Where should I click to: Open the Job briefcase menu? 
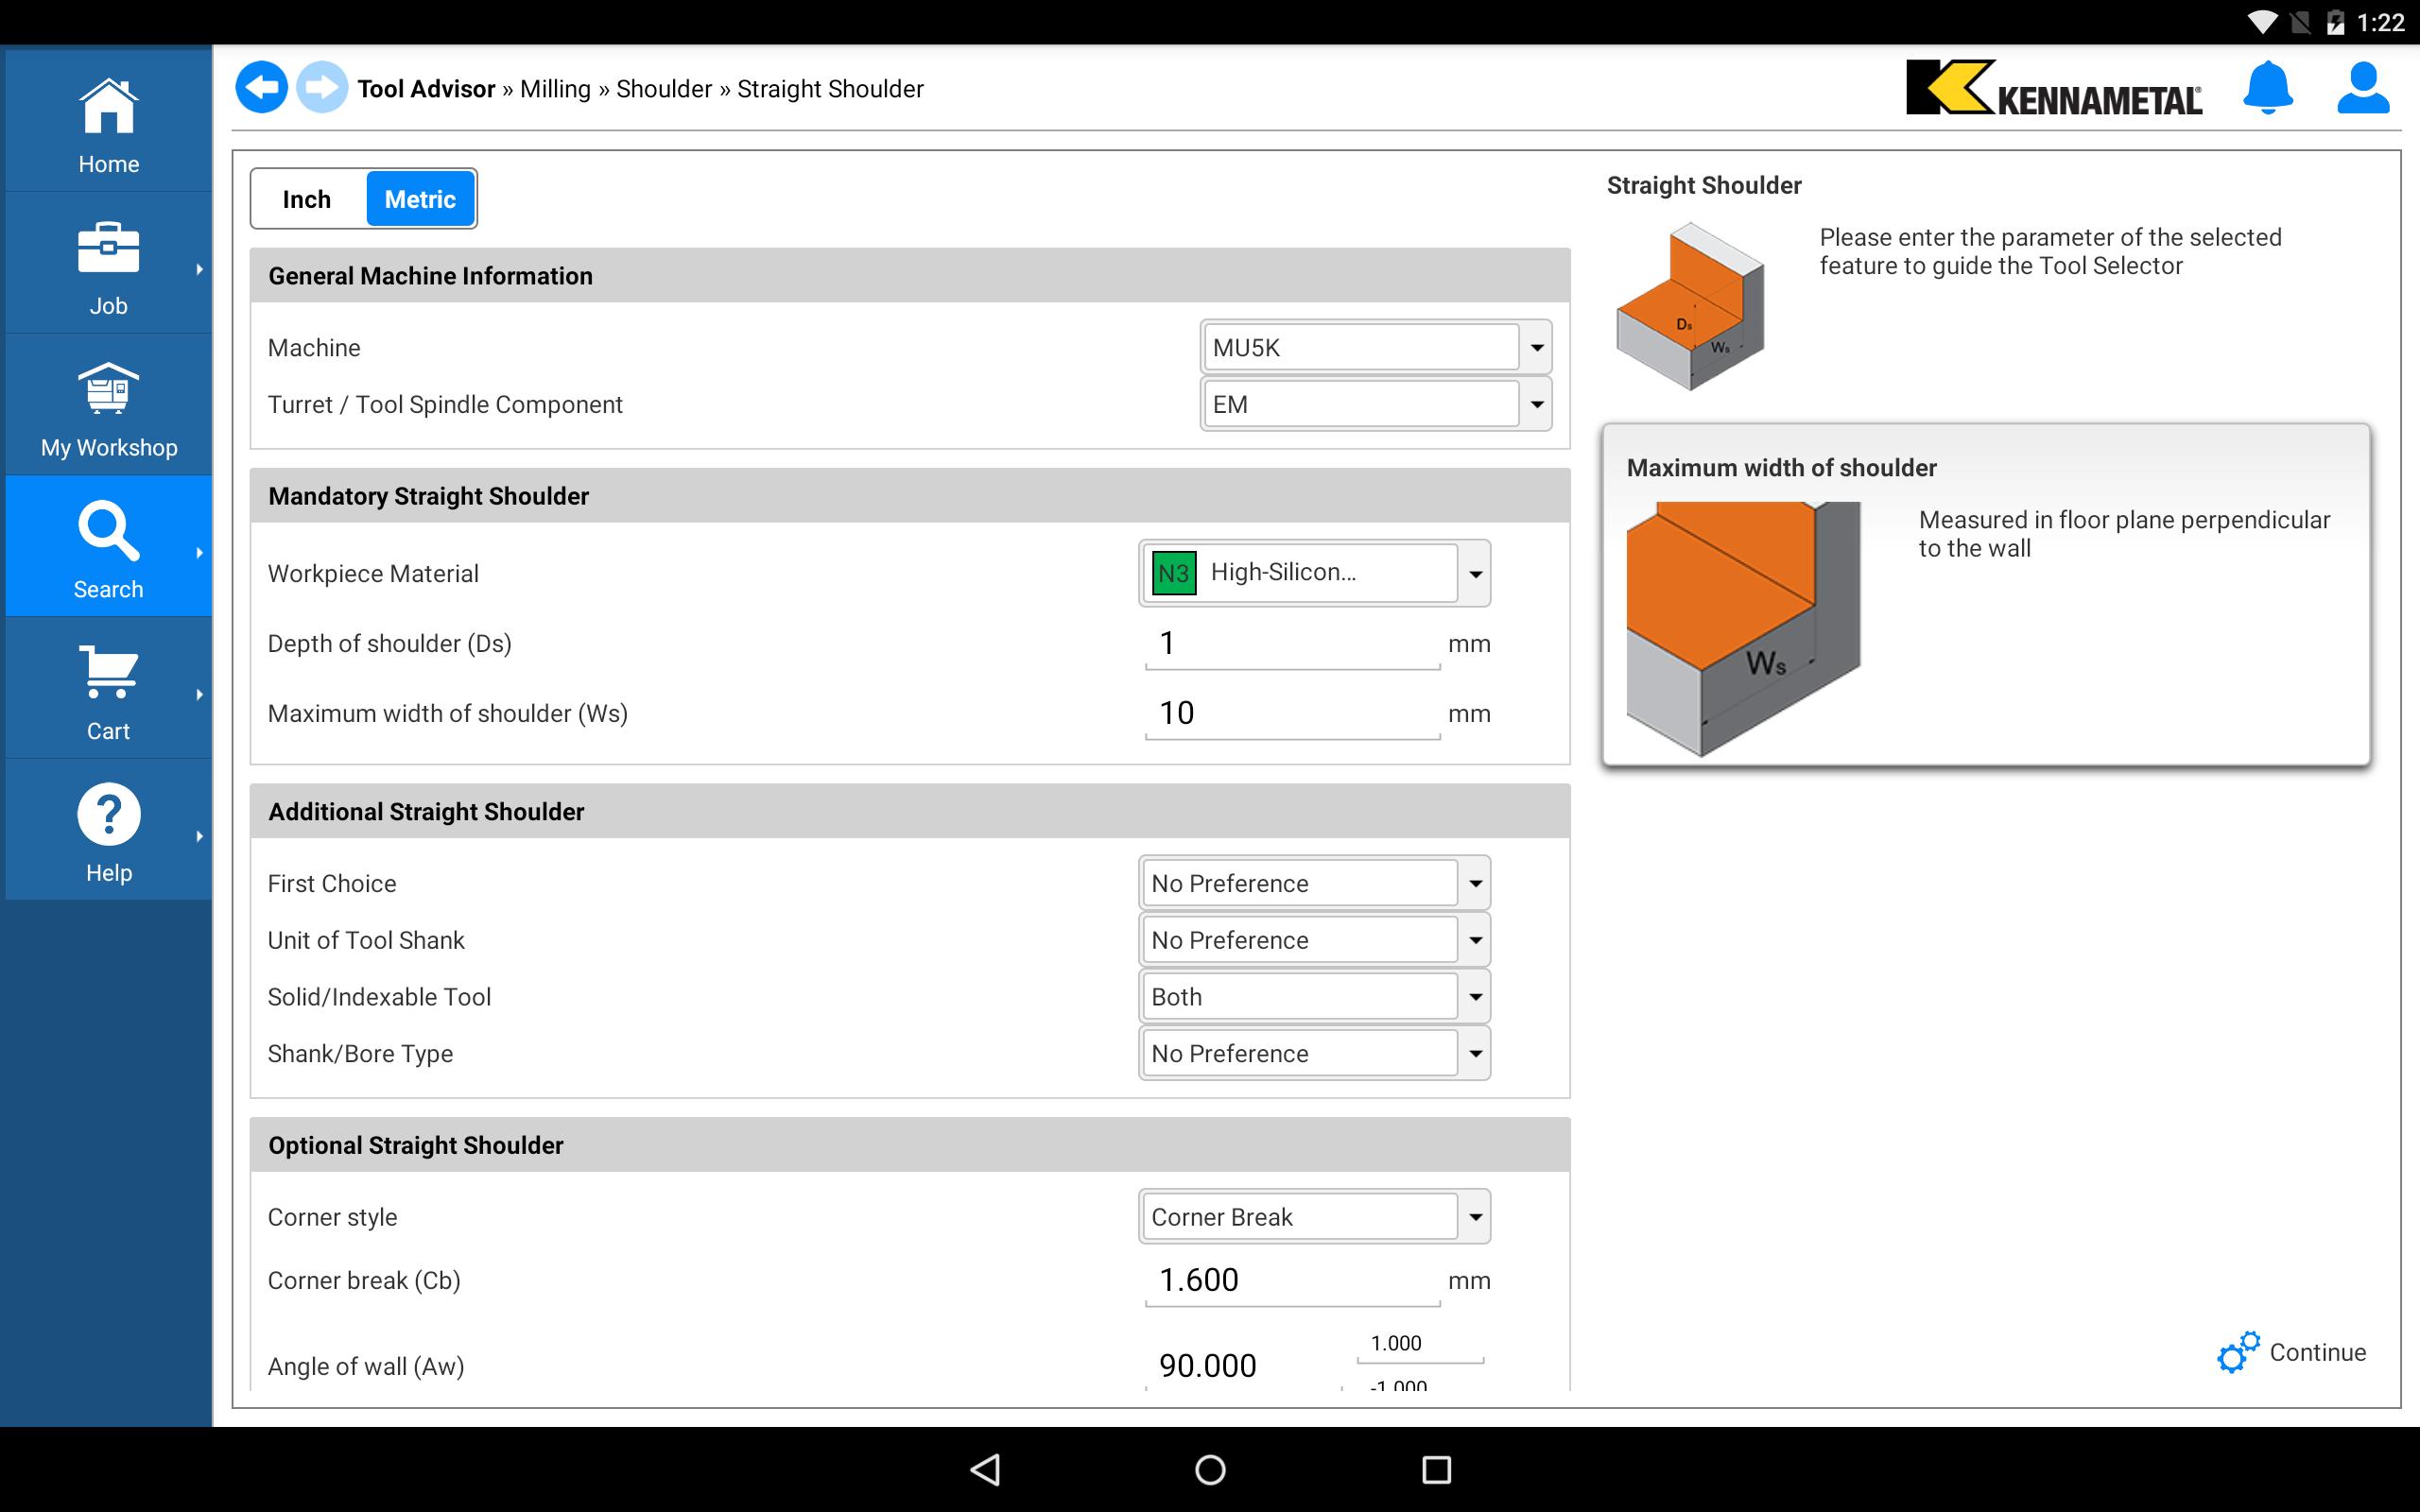point(108,266)
